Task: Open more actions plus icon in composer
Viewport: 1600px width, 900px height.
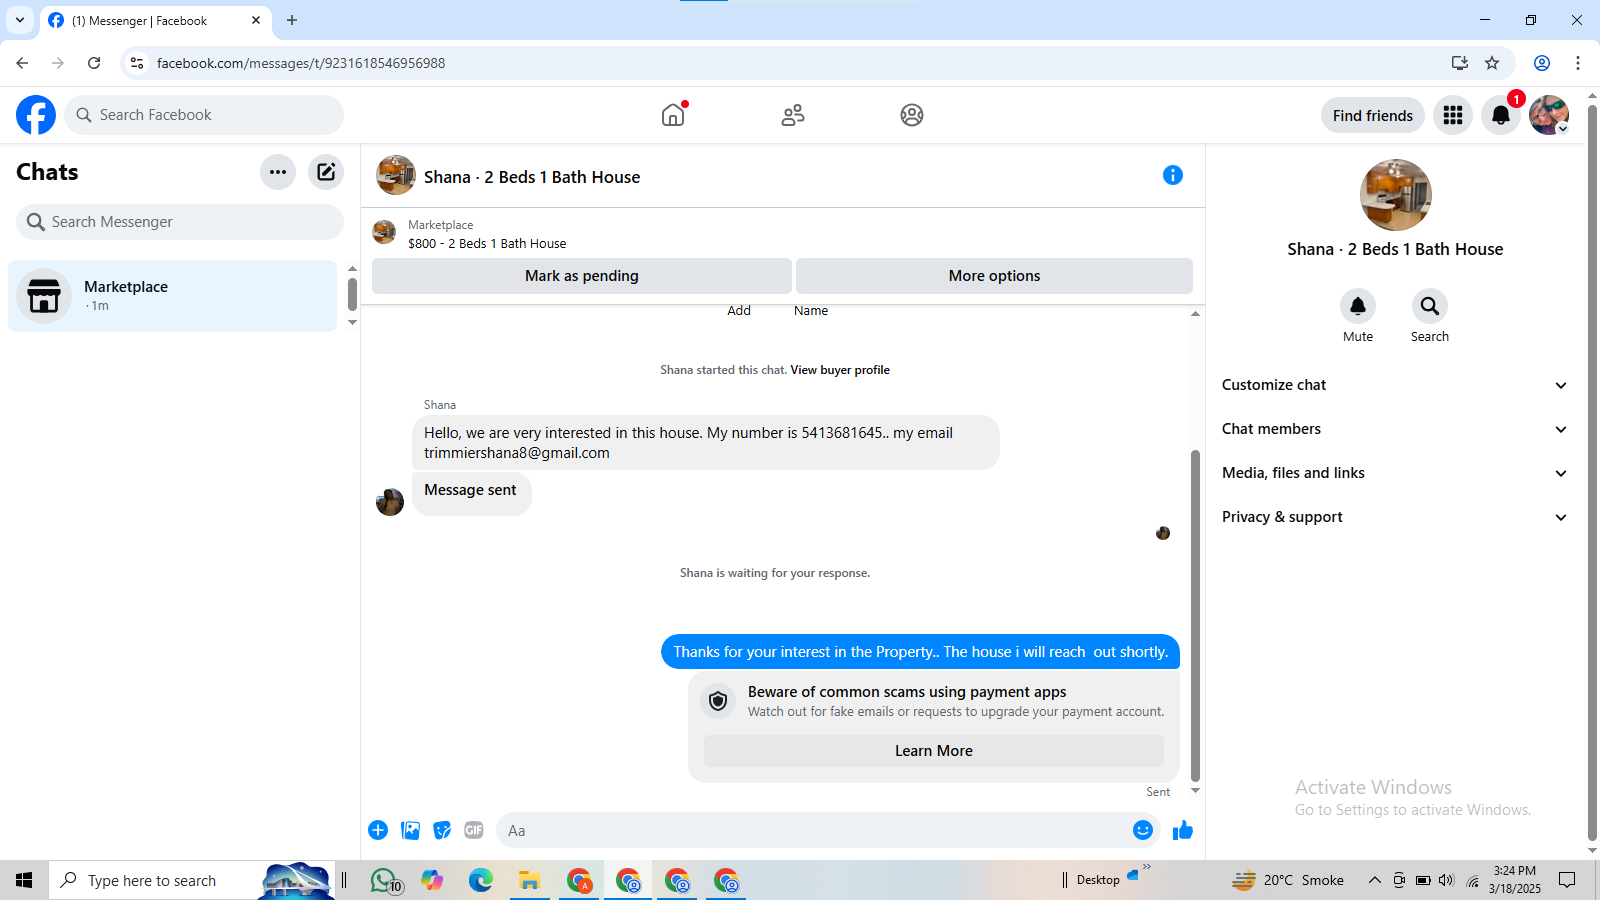Action: pyautogui.click(x=378, y=830)
